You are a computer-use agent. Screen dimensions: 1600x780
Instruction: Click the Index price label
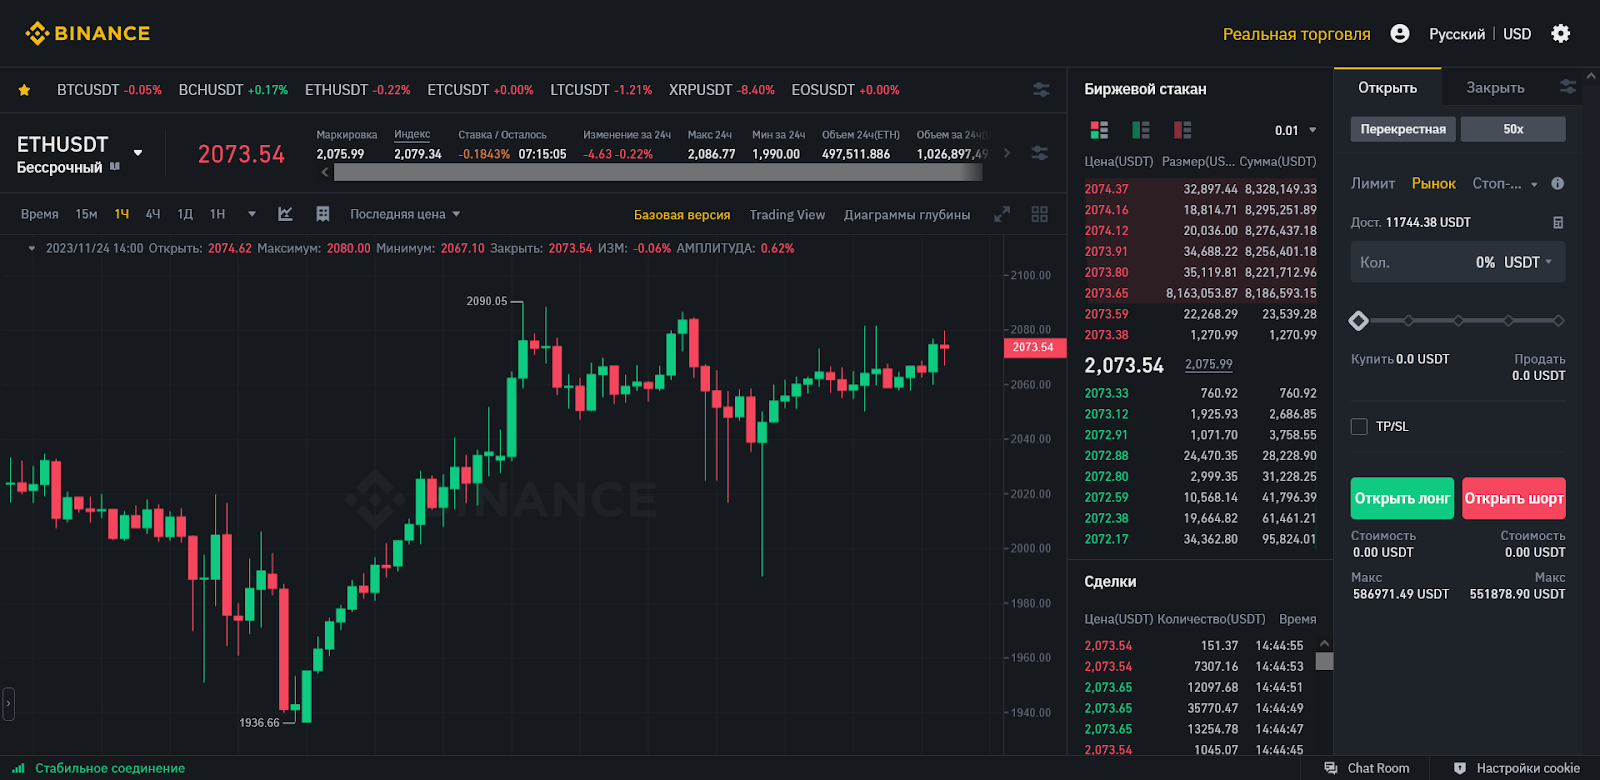(412, 134)
